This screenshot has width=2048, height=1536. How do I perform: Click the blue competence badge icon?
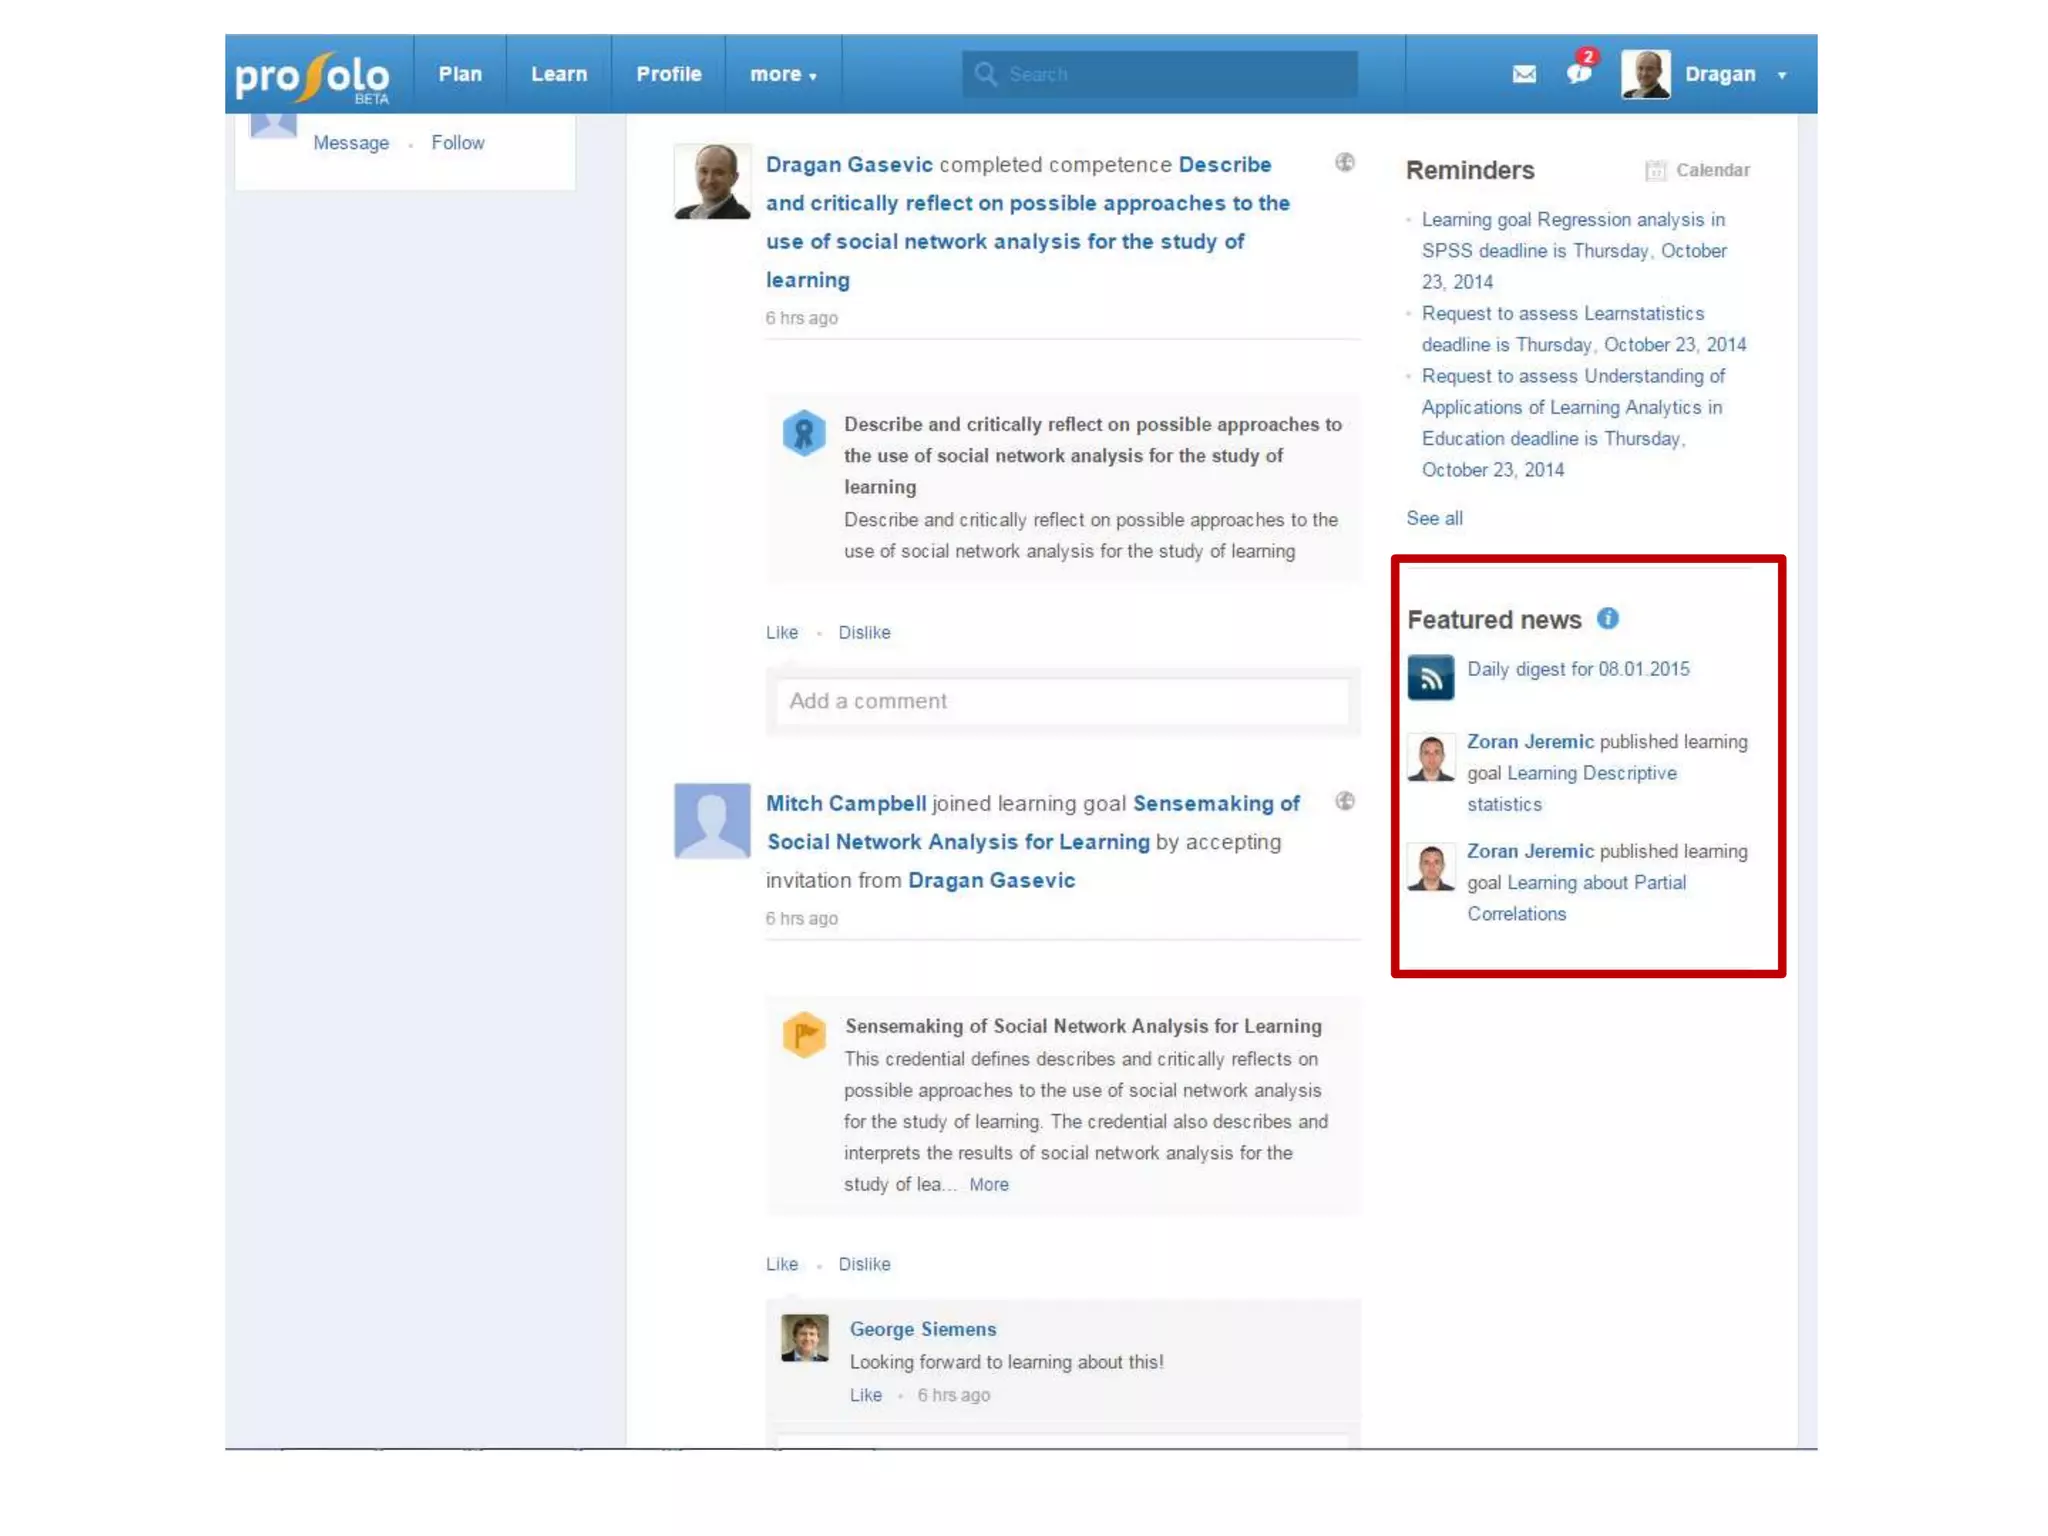pos(804,433)
